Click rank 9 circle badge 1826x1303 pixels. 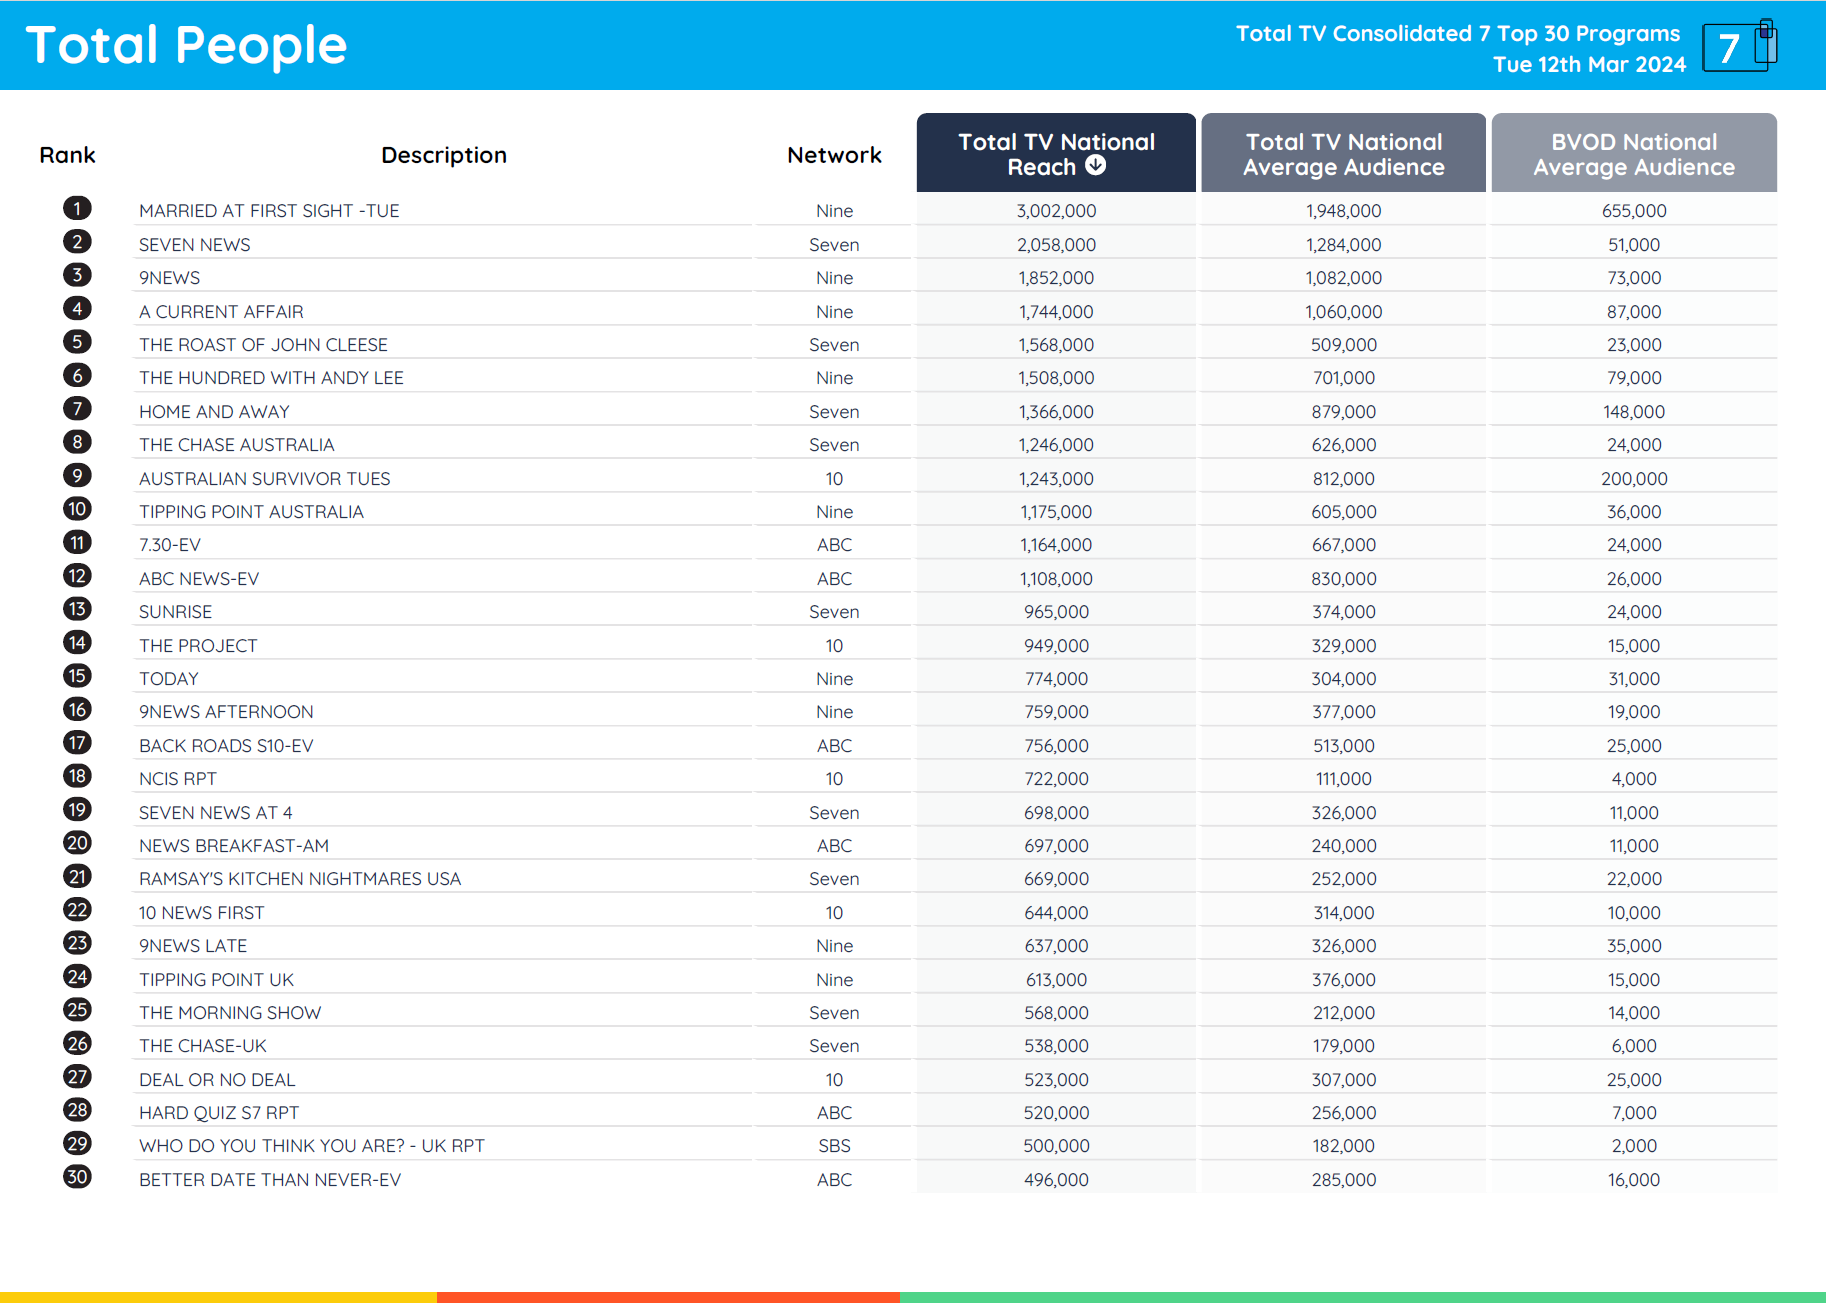(77, 476)
